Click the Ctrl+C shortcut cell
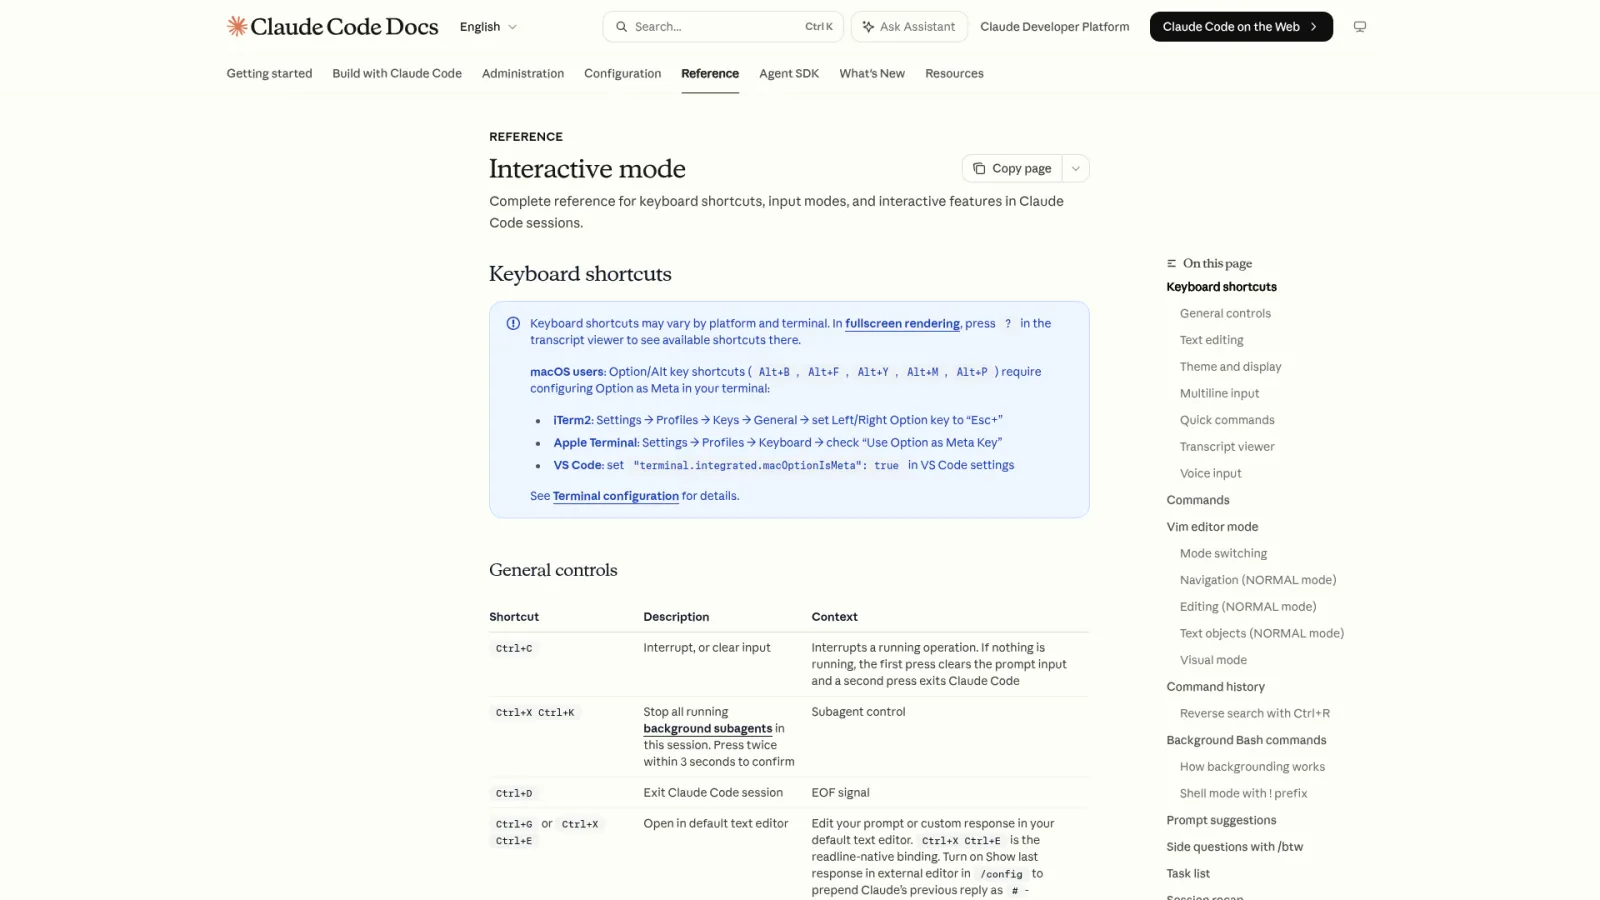 click(x=514, y=649)
